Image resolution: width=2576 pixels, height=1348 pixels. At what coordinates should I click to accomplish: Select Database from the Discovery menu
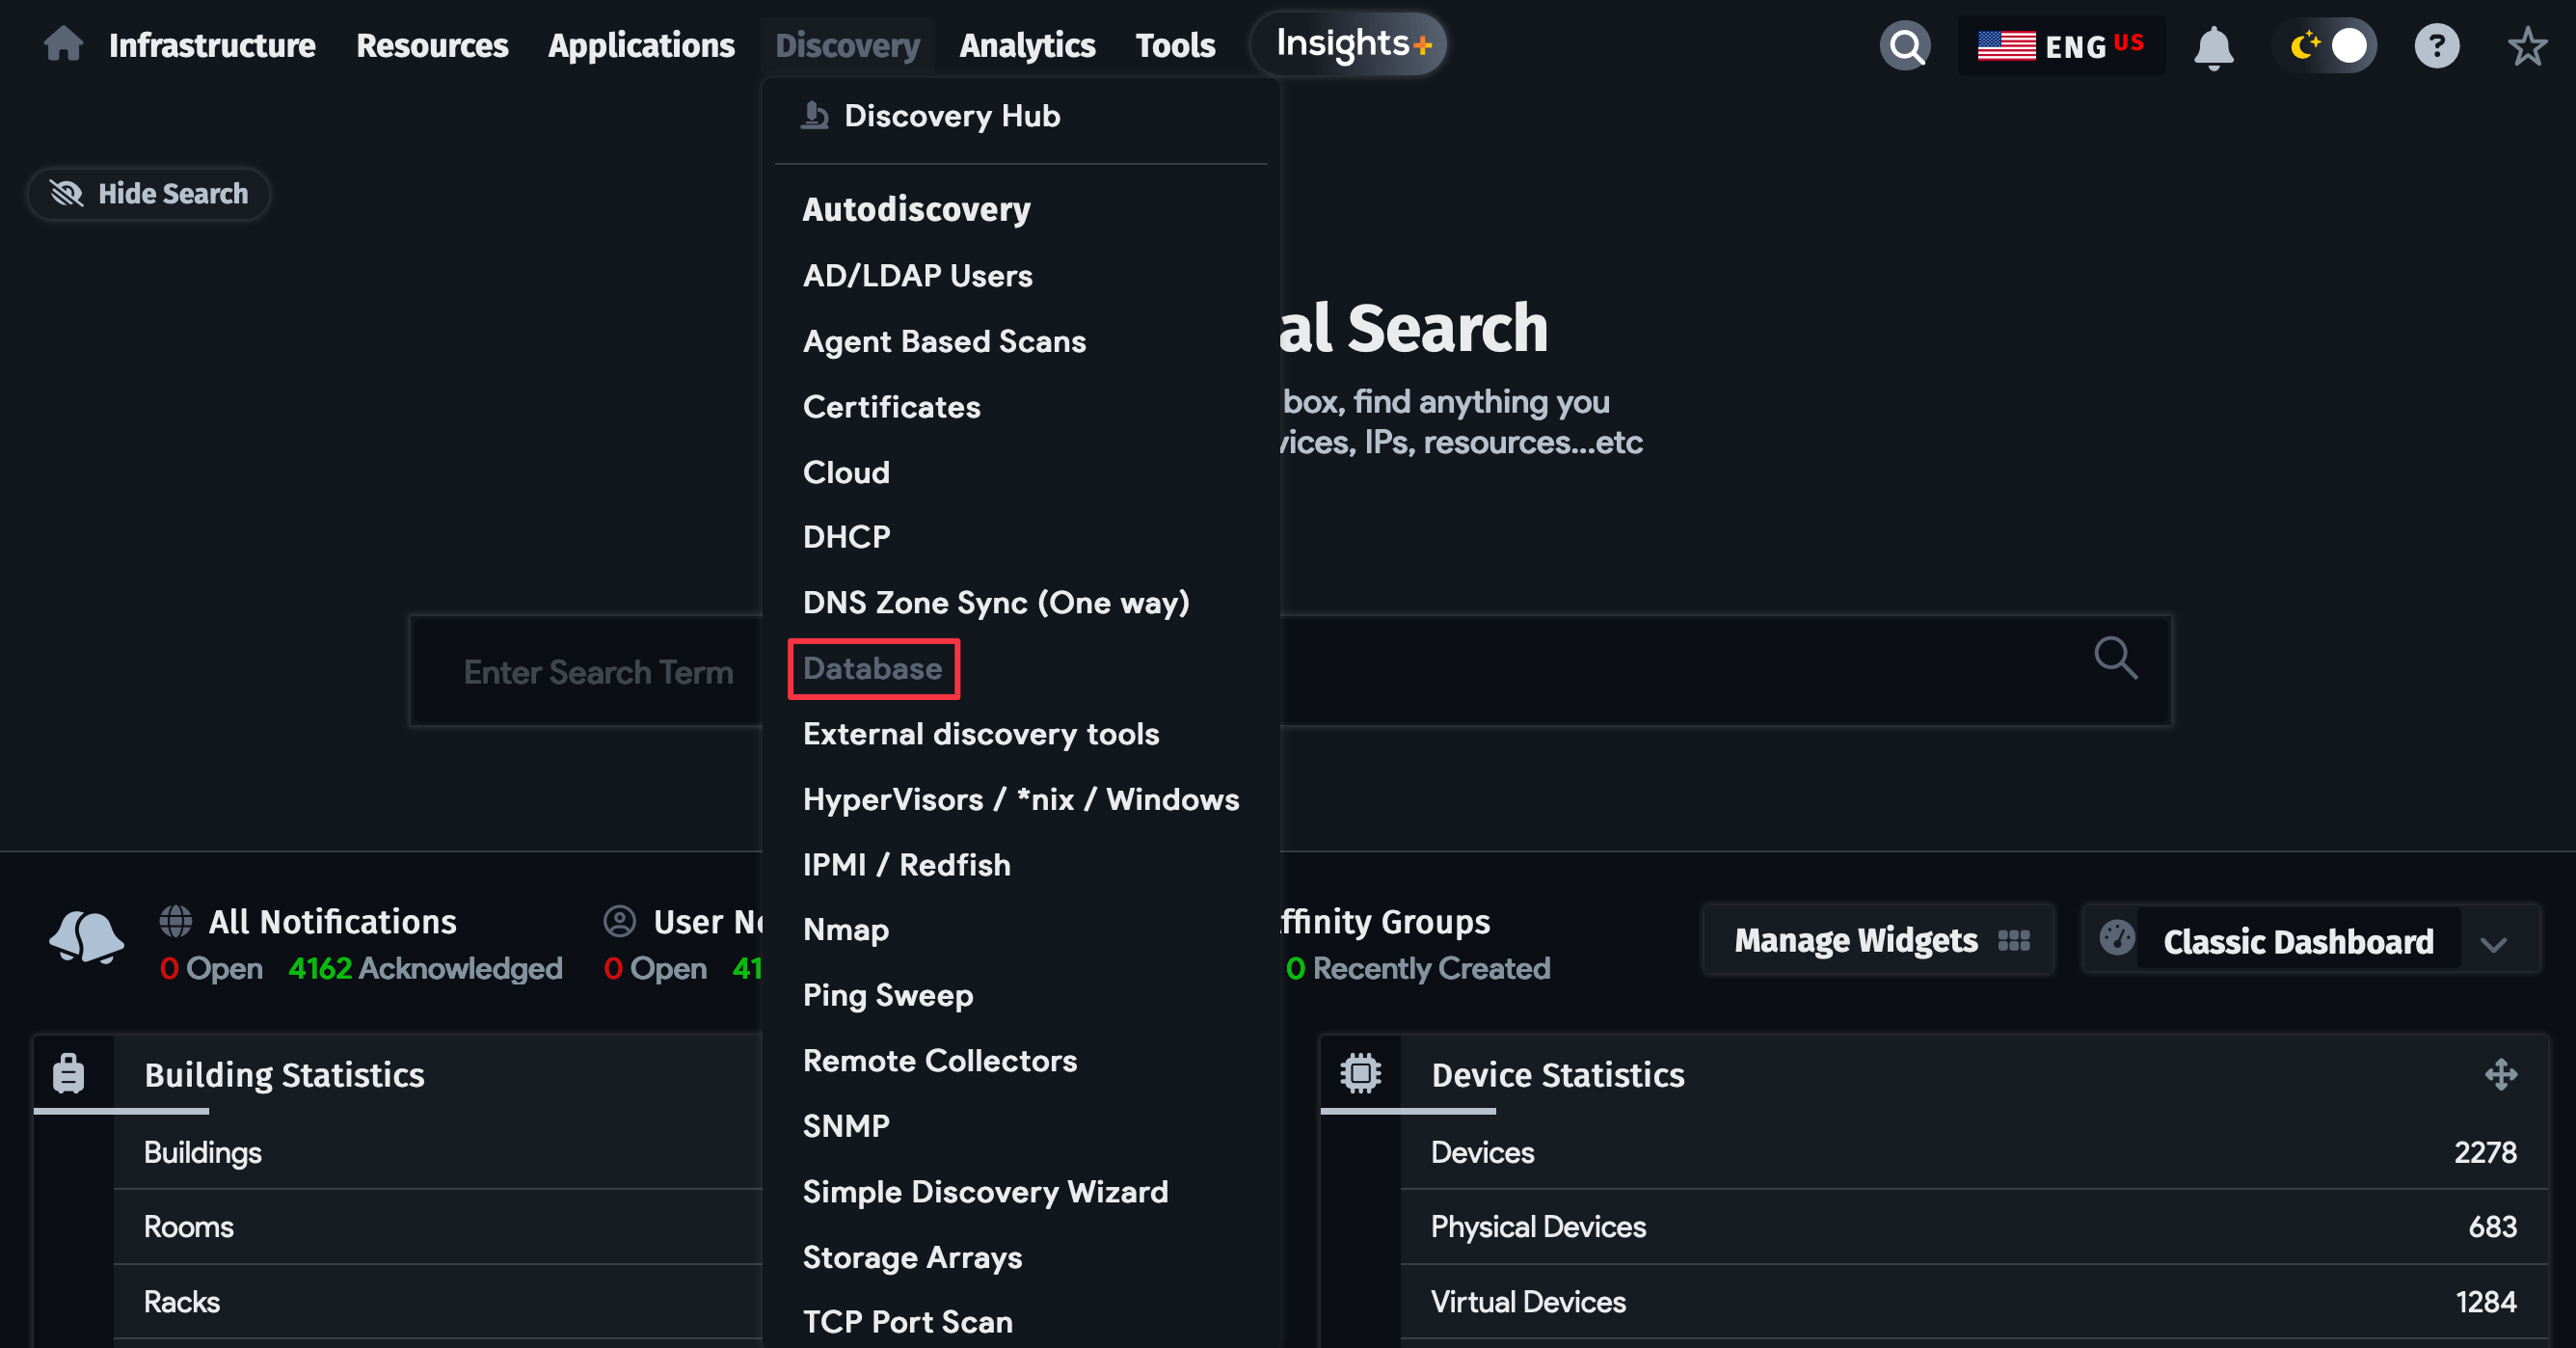(872, 668)
